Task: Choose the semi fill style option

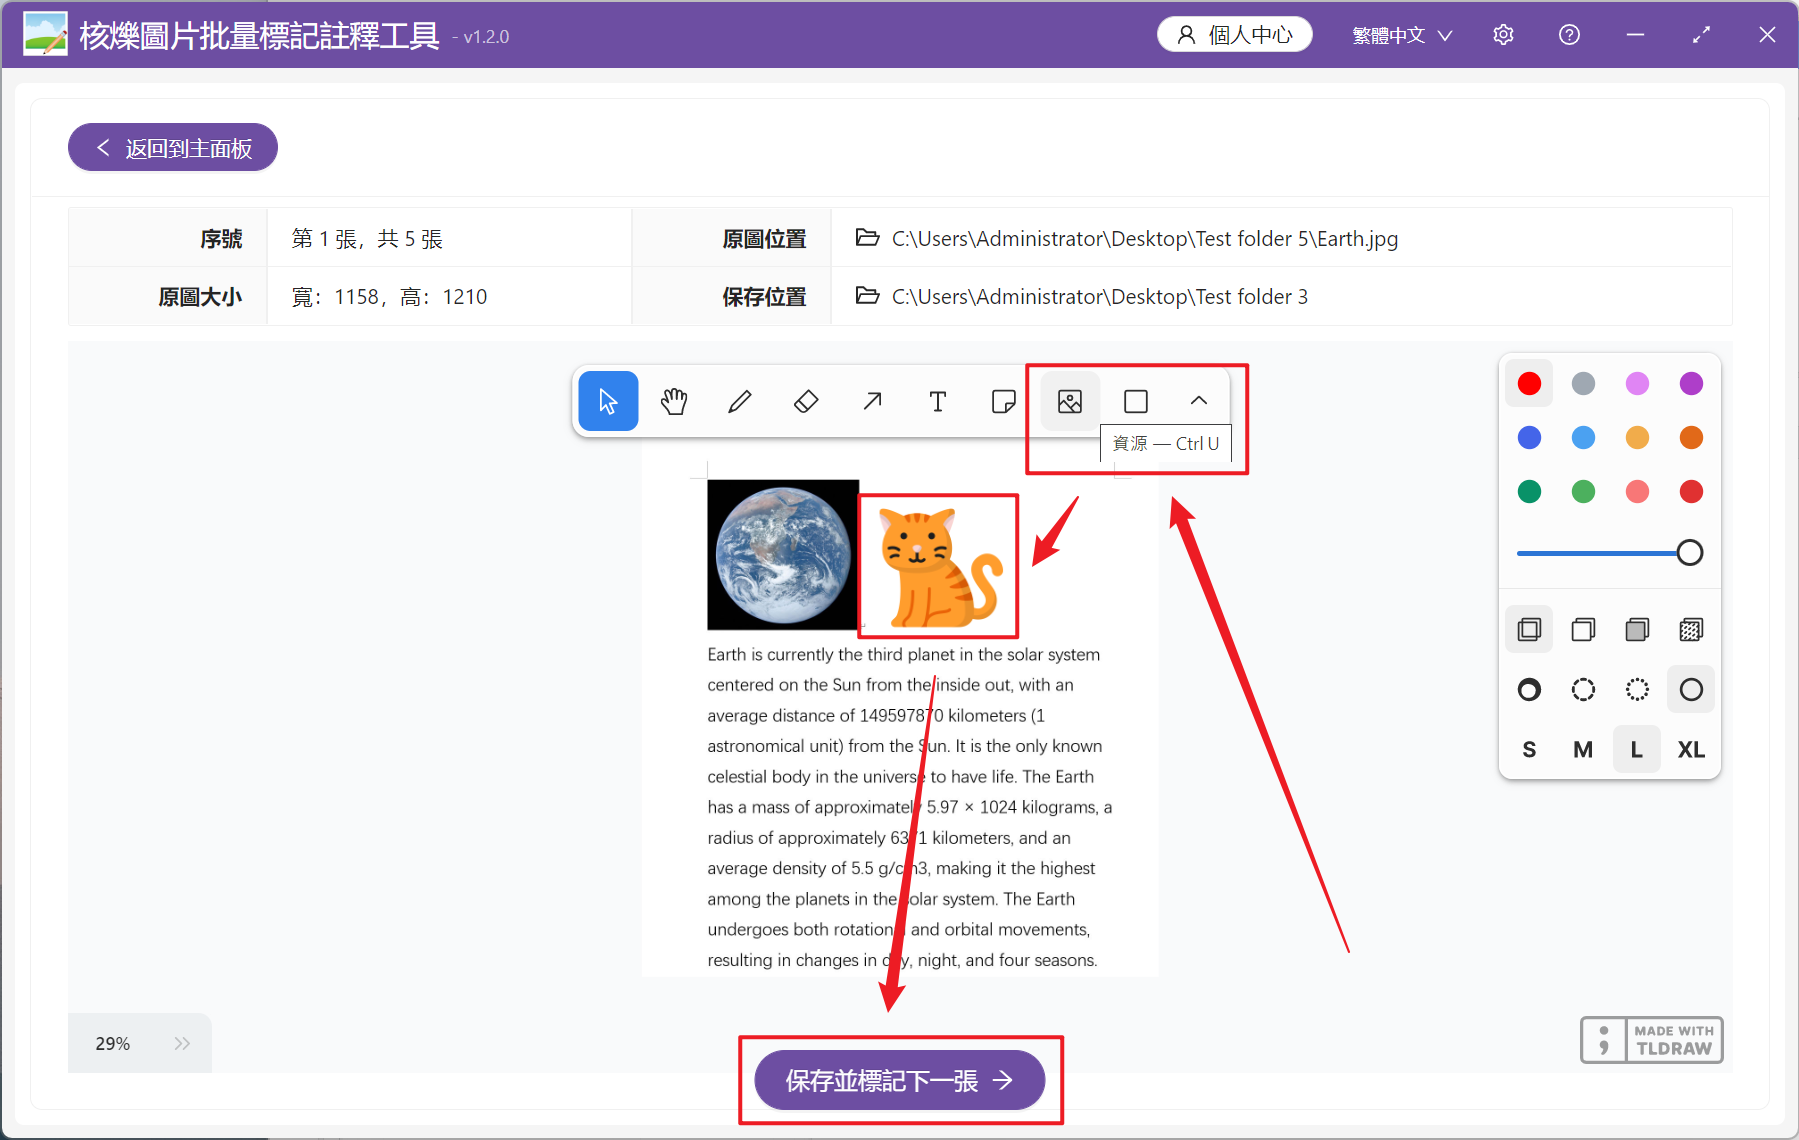Action: [1583, 629]
